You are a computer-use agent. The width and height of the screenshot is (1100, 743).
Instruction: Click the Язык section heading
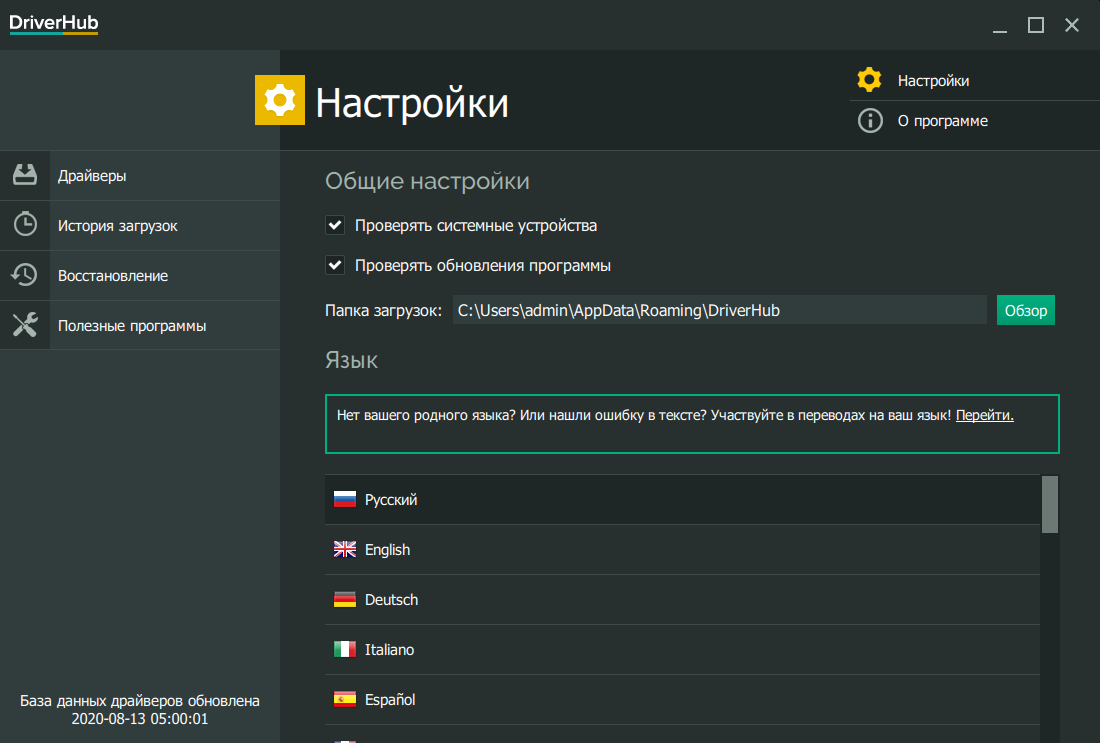tap(351, 360)
